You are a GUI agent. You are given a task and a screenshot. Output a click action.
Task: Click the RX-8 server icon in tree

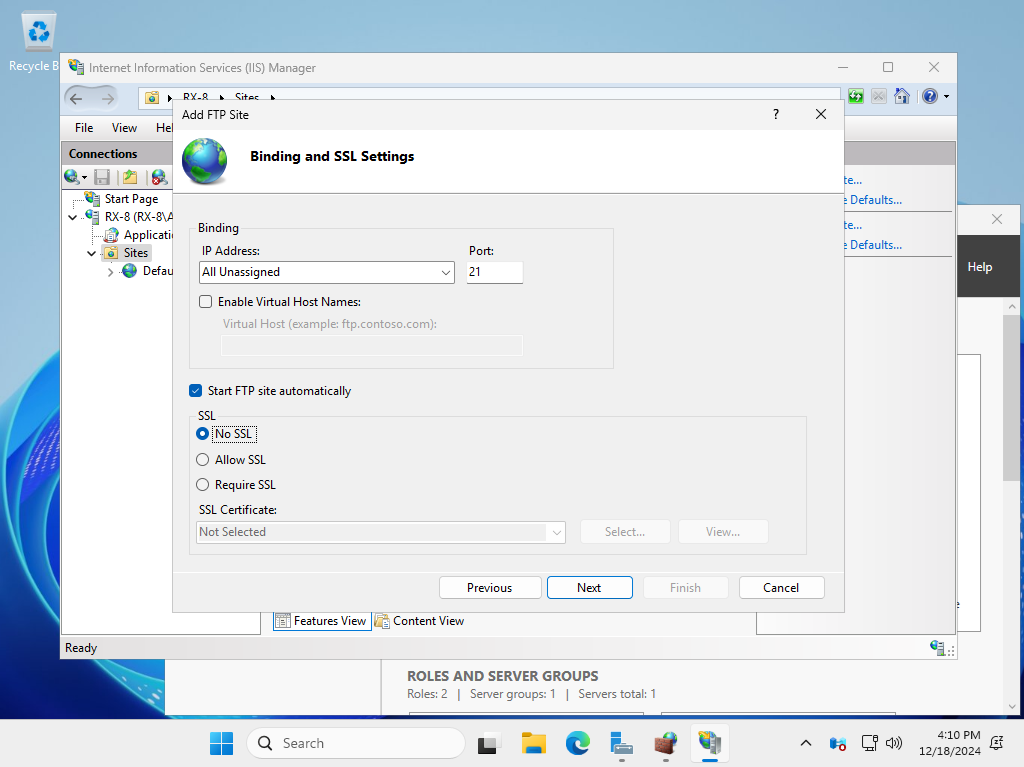coord(93,216)
